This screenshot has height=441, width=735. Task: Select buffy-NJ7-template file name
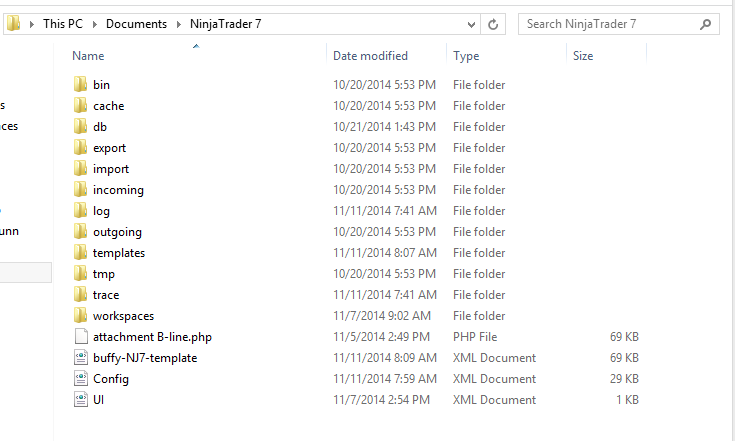pos(145,358)
